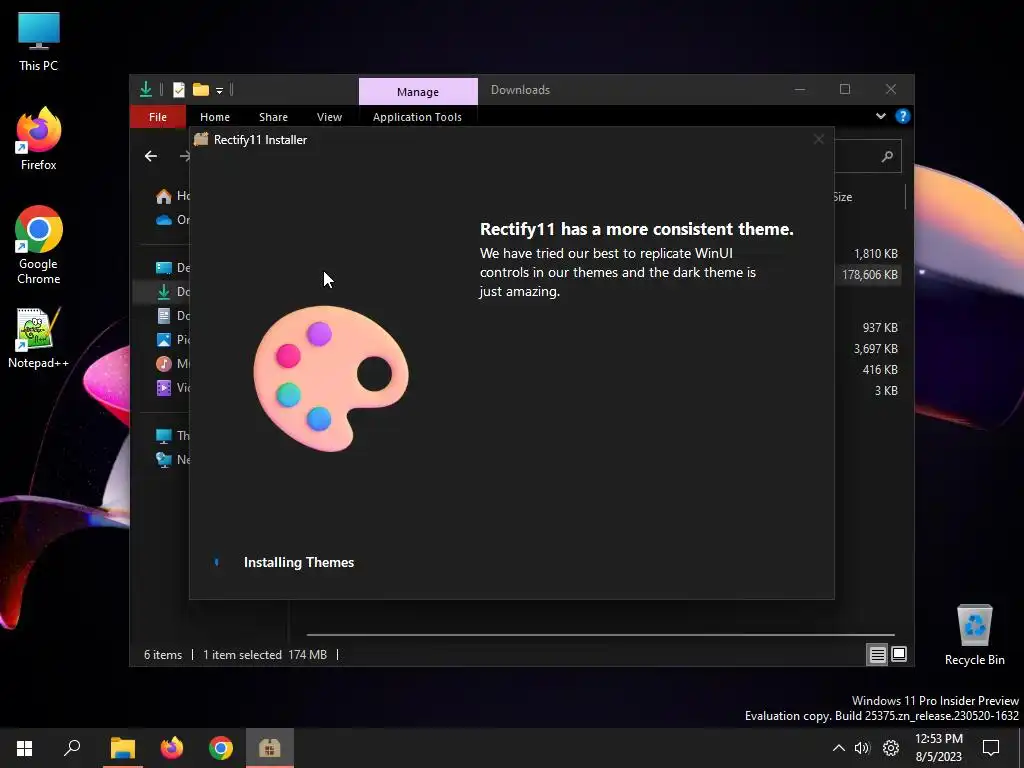Image resolution: width=1024 pixels, height=768 pixels.
Task: Select the file sized 178,606 KB
Action: (x=869, y=274)
